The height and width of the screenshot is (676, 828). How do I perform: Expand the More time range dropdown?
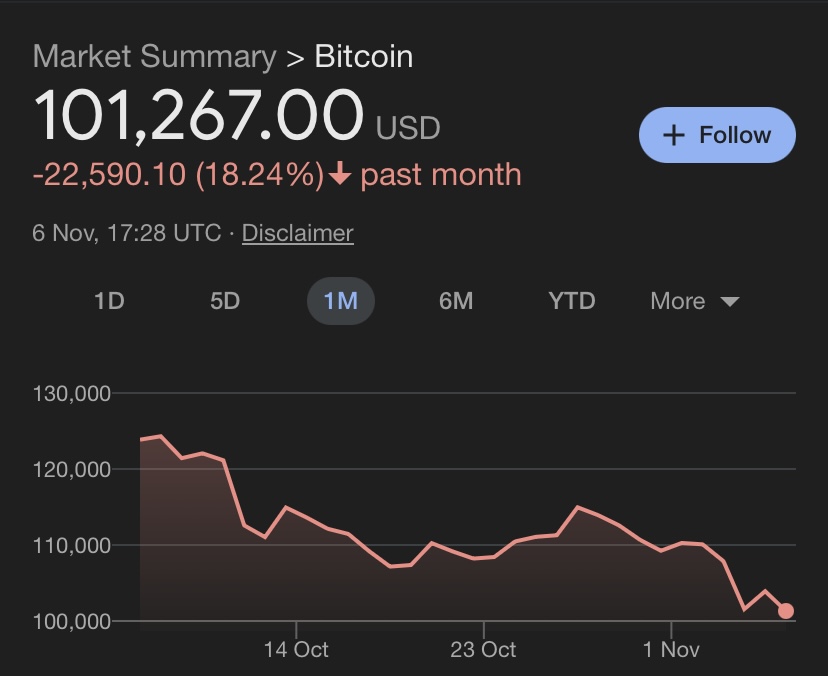694,301
